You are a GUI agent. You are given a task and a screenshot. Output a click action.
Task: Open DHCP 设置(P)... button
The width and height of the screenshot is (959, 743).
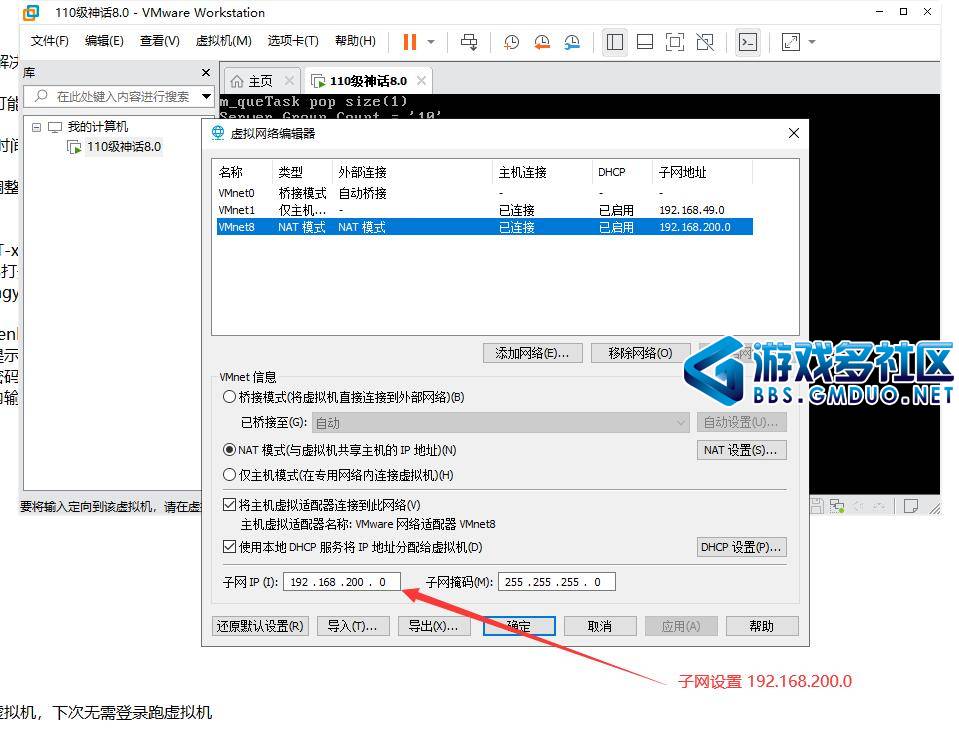741,547
